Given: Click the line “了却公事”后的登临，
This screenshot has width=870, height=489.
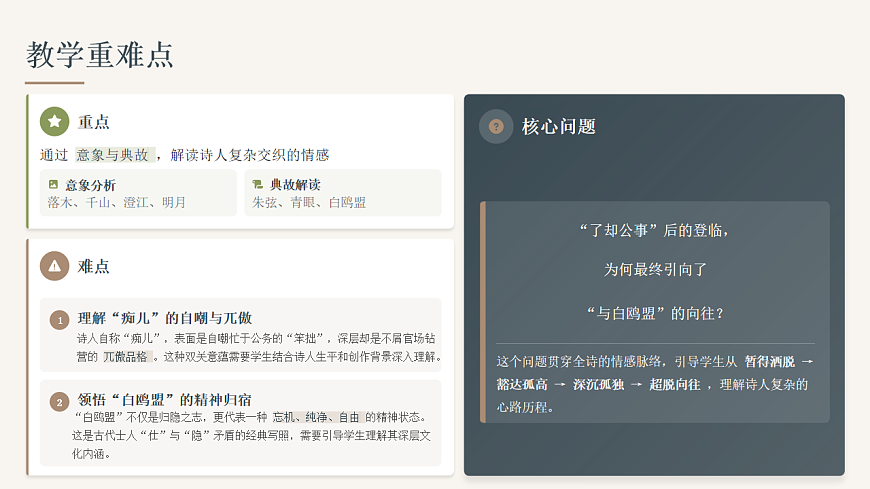Looking at the screenshot, I should pos(655,230).
